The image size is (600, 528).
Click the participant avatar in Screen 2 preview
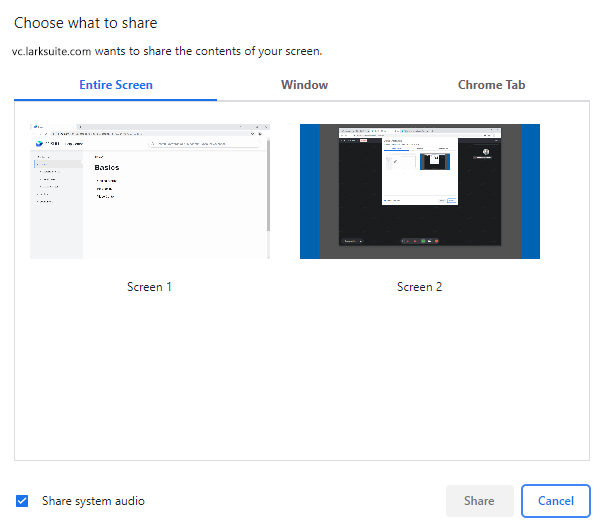(x=485, y=152)
